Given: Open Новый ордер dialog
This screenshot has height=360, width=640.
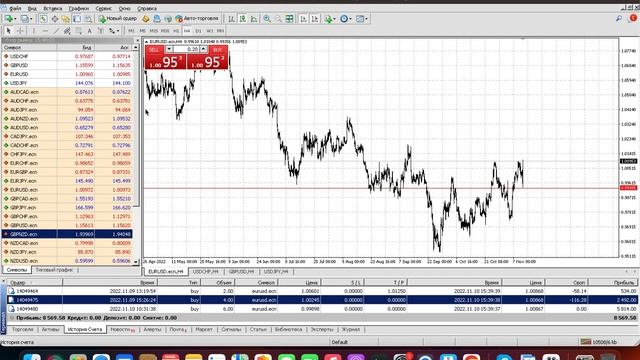Looking at the screenshot, I should [x=118, y=19].
